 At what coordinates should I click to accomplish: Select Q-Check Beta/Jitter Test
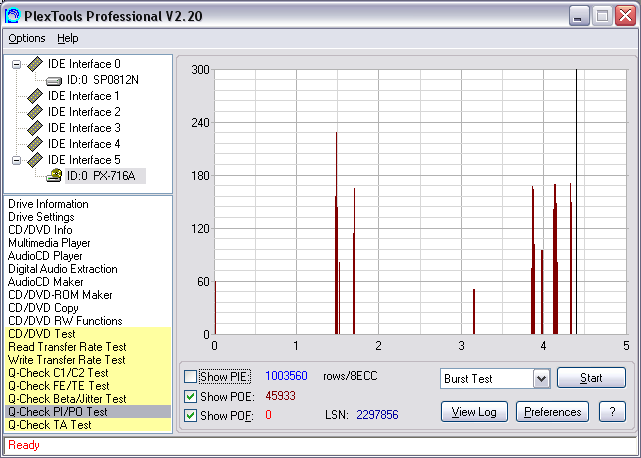(x=88, y=399)
